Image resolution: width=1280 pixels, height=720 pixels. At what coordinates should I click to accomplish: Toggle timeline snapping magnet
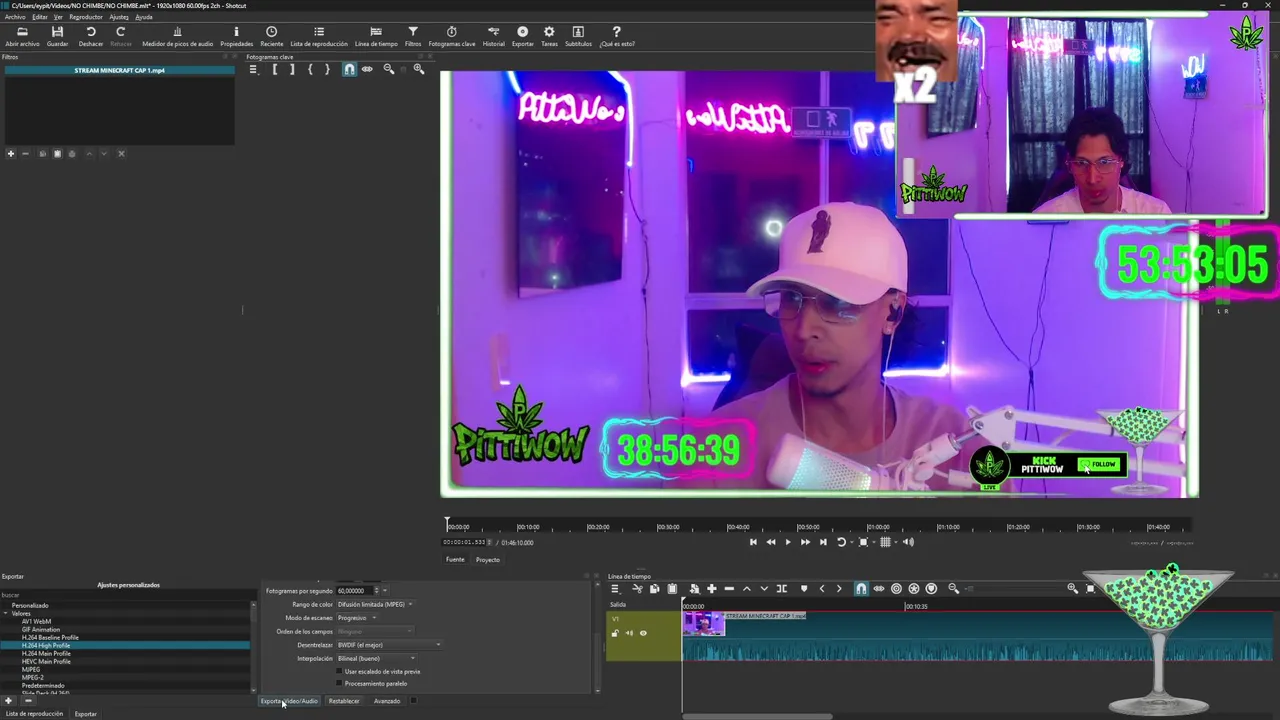[861, 588]
